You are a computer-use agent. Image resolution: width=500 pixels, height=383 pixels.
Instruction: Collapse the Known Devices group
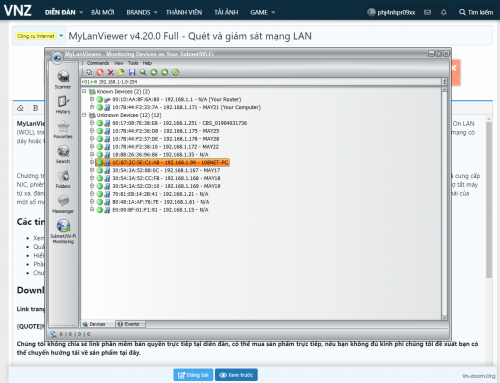[x=84, y=91]
